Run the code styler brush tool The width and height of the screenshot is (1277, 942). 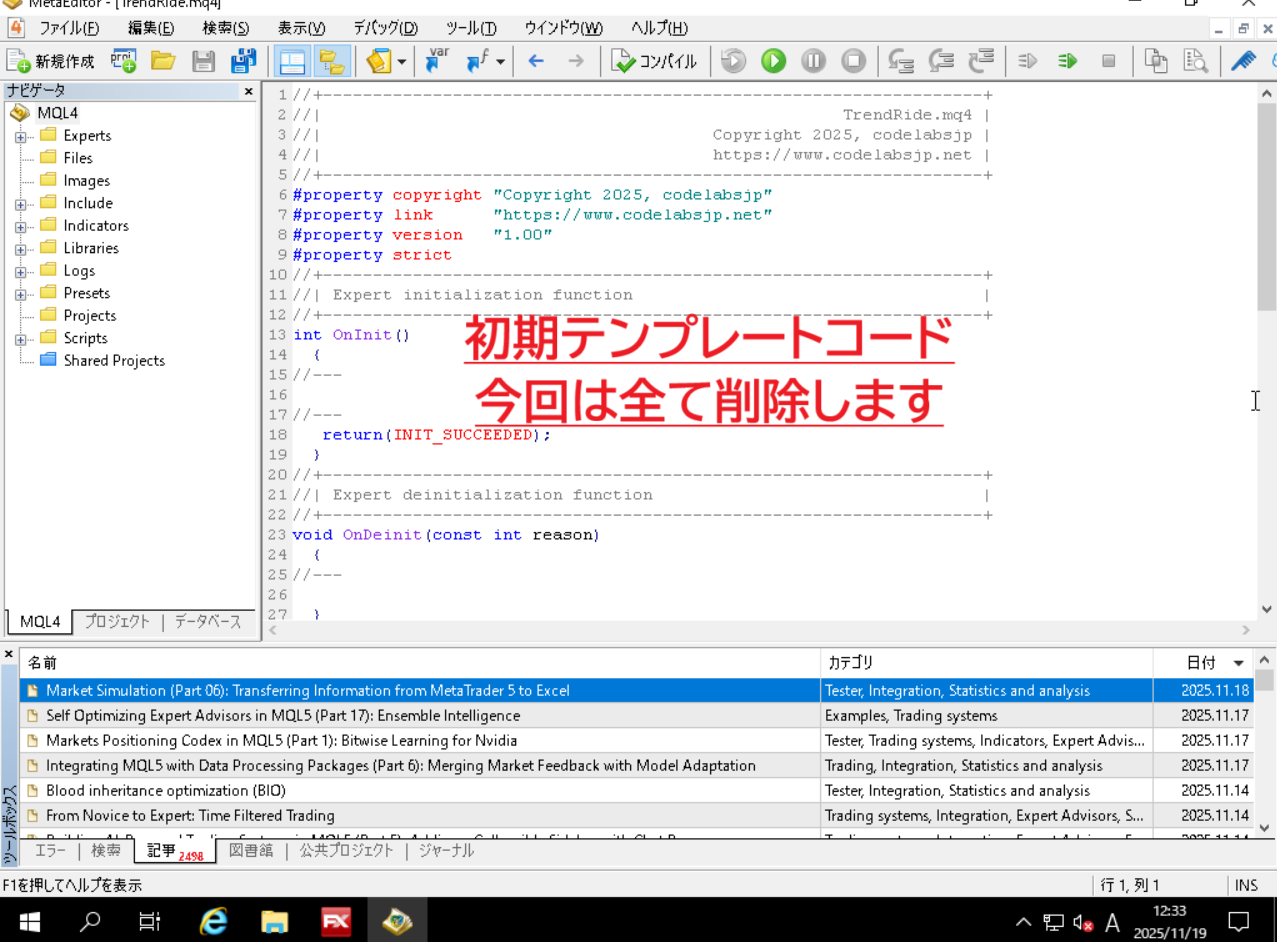(x=1244, y=61)
